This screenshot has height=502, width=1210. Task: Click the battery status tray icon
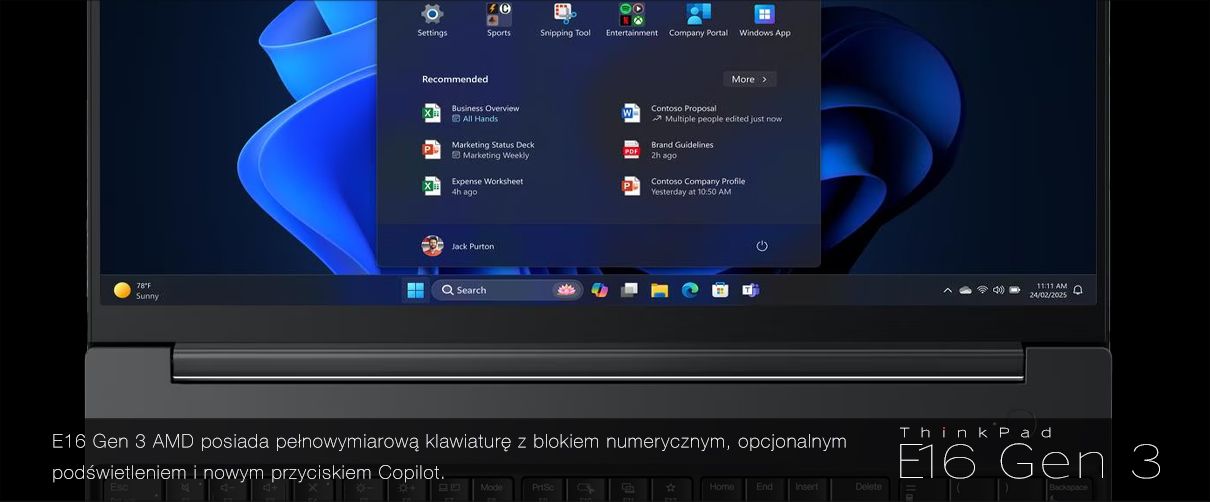pyautogui.click(x=1015, y=290)
